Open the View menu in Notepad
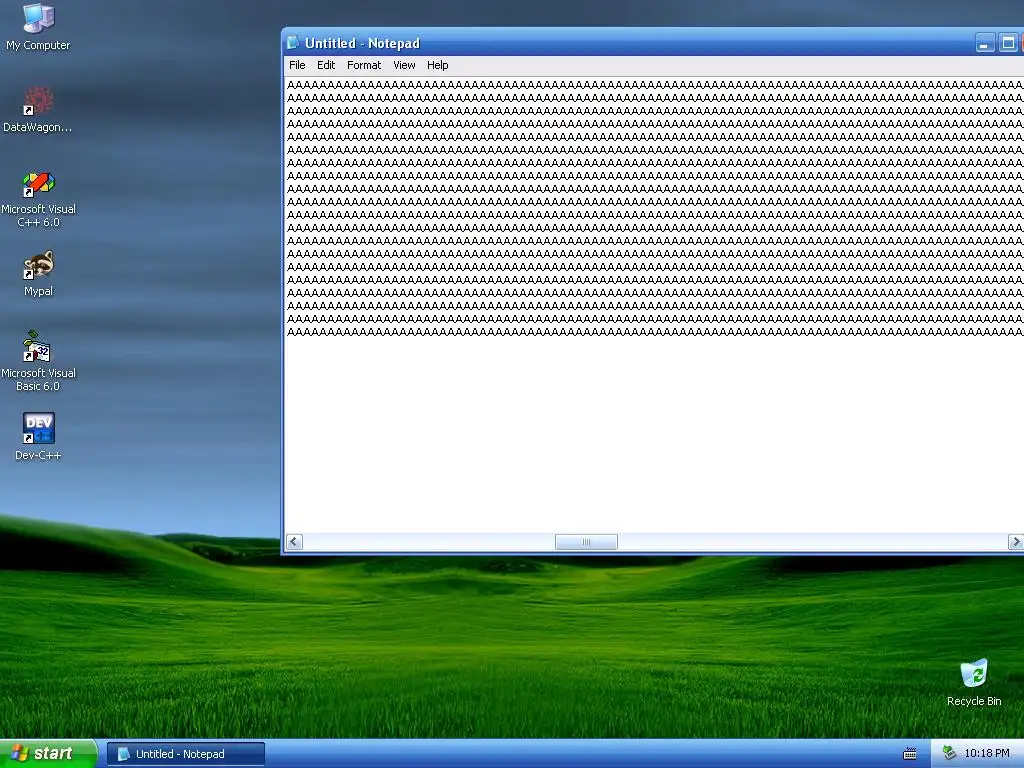1024x768 pixels. (x=404, y=65)
